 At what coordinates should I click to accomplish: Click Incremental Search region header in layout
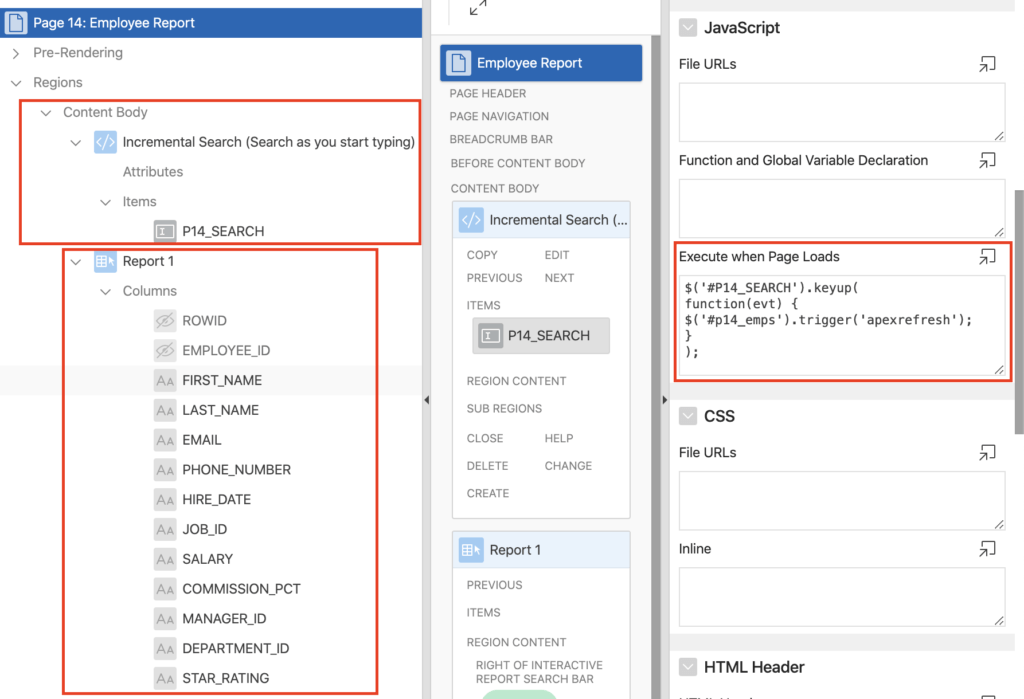pos(541,219)
